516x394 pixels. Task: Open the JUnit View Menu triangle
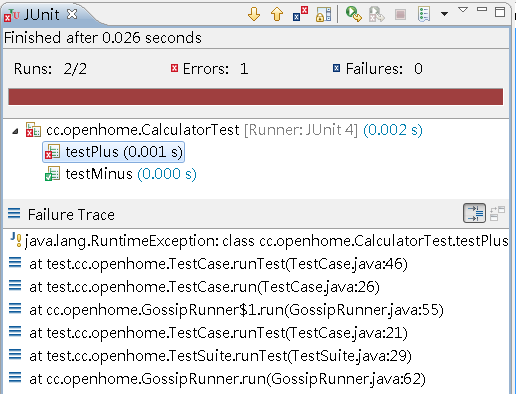(x=463, y=10)
